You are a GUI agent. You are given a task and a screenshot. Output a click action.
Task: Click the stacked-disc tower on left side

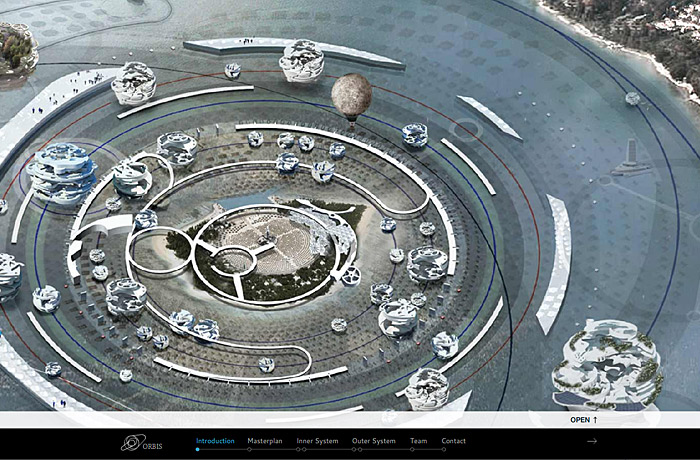point(61,170)
